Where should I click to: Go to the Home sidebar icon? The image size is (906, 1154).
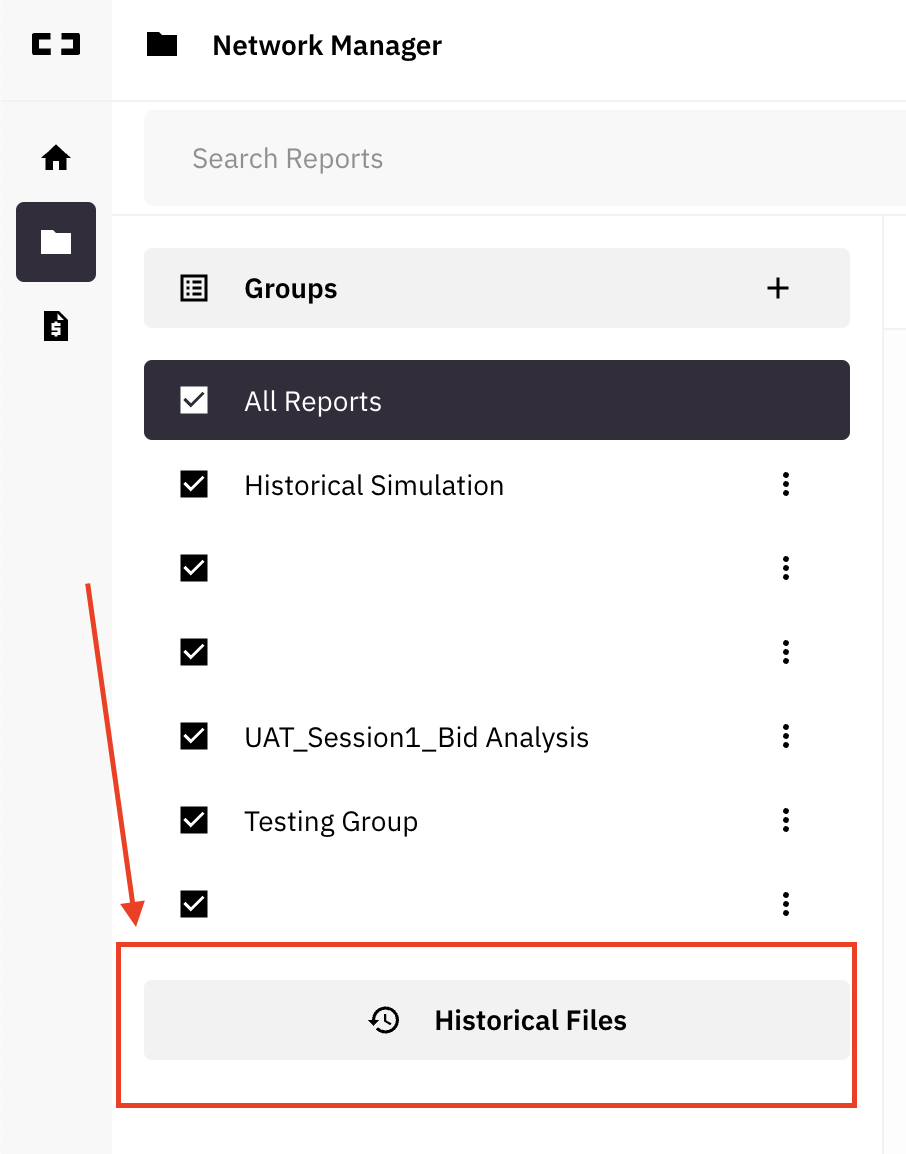point(56,157)
